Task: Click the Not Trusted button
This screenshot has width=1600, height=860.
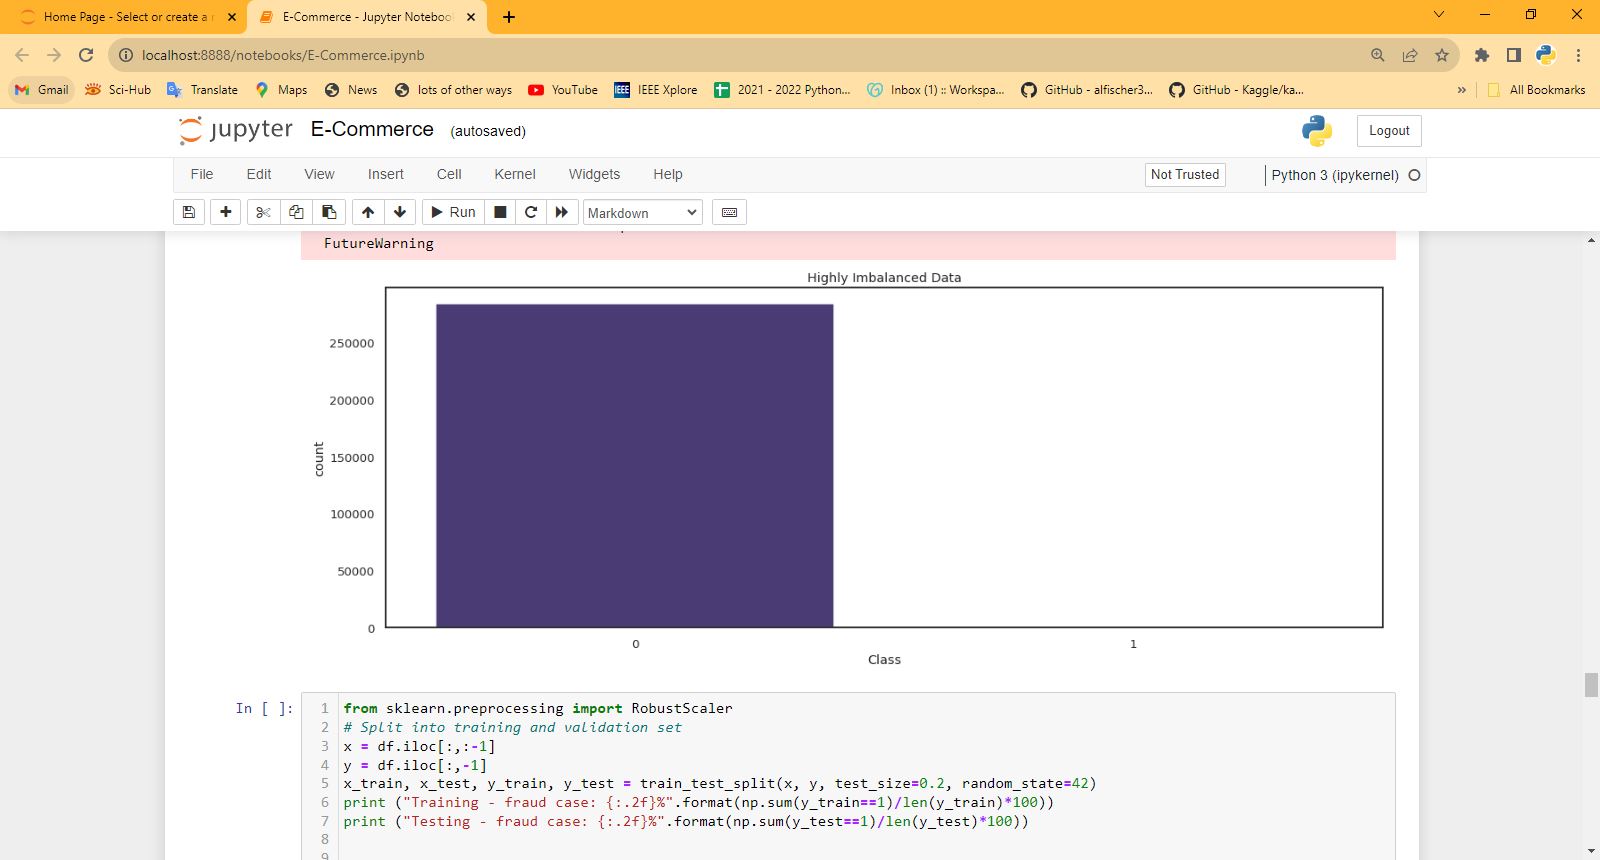Action: pos(1185,174)
